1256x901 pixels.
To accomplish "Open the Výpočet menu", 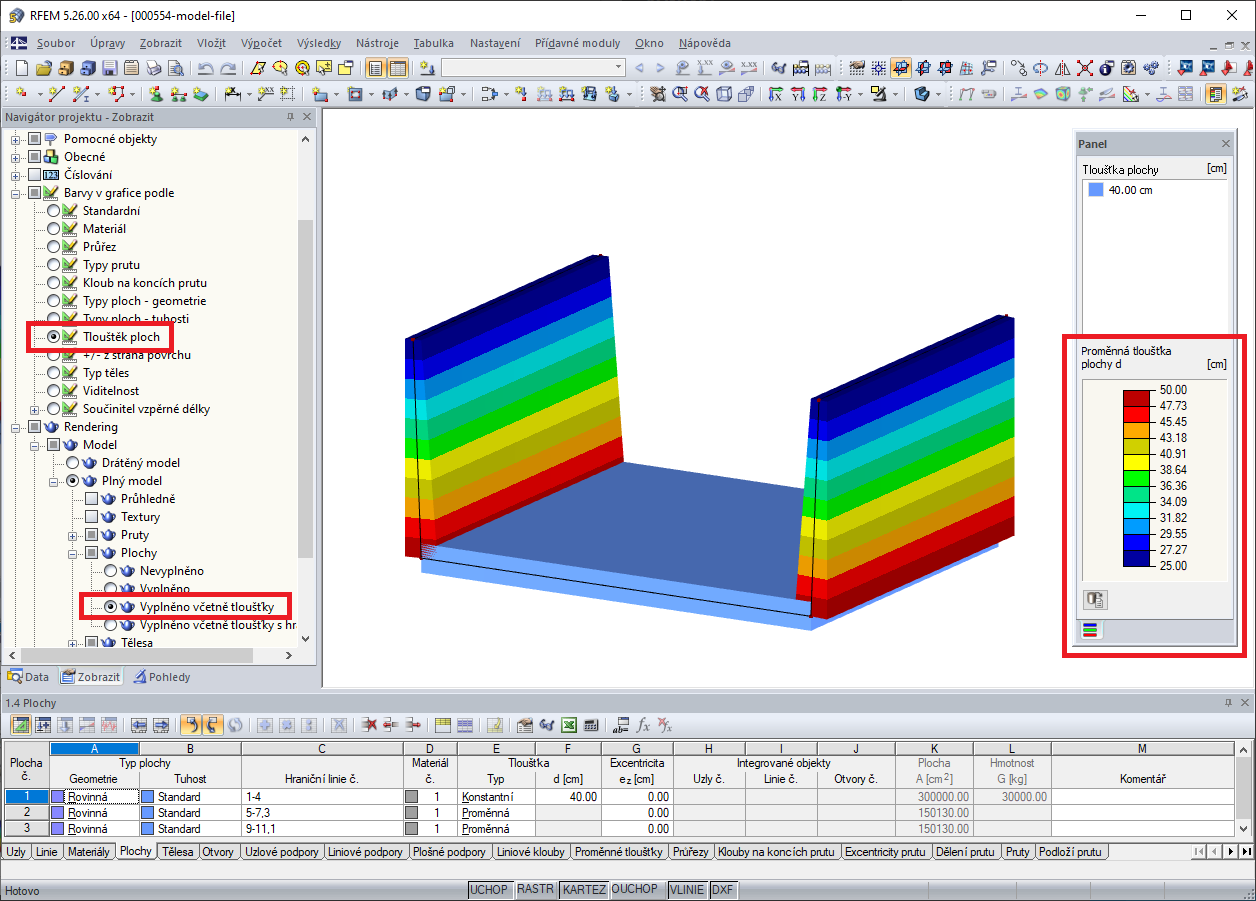I will pyautogui.click(x=261, y=43).
